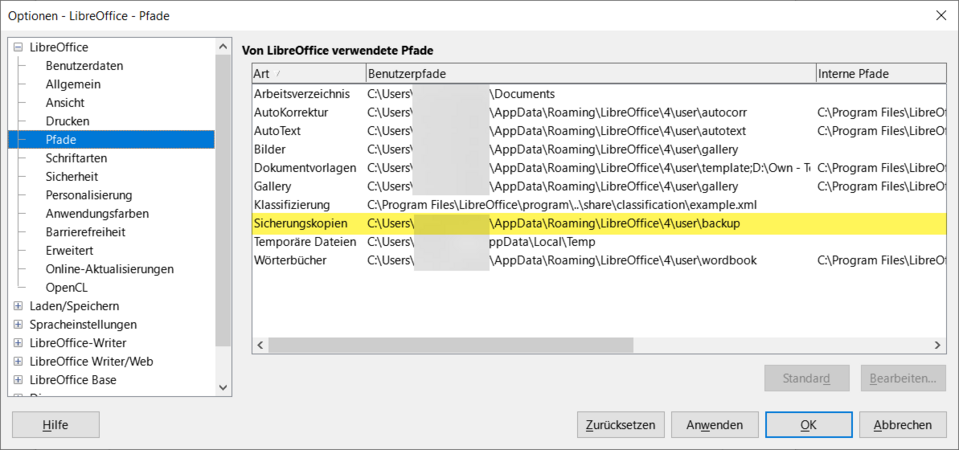Open Erweitert settings

coord(68,251)
